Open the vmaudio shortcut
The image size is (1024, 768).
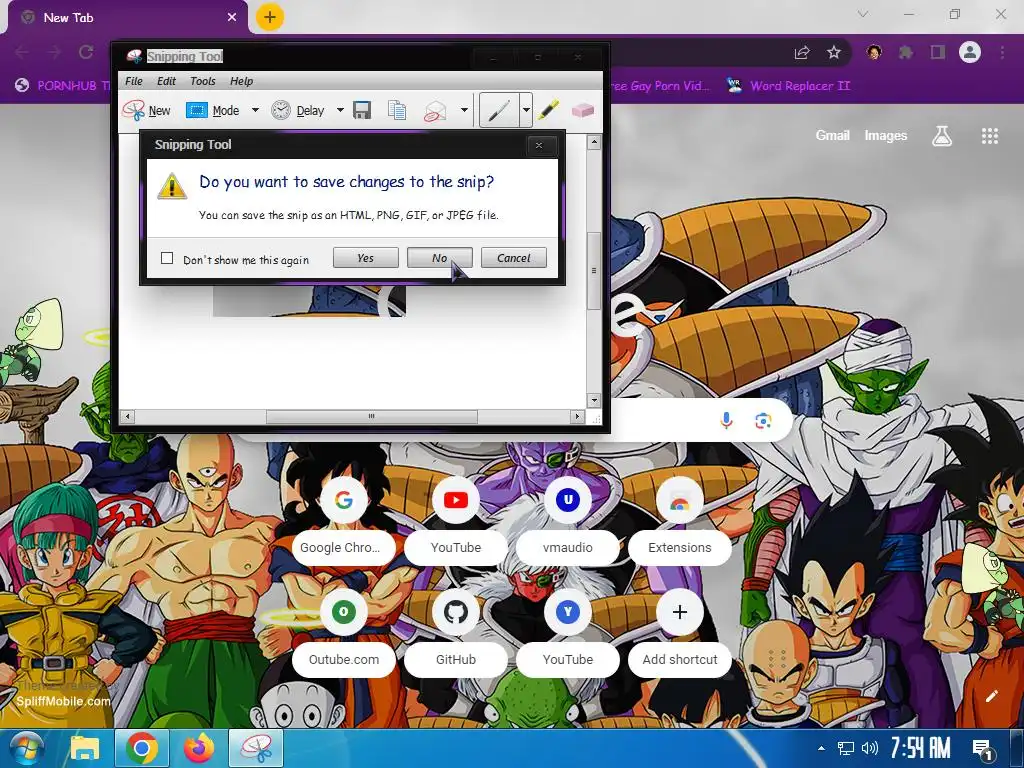568,520
